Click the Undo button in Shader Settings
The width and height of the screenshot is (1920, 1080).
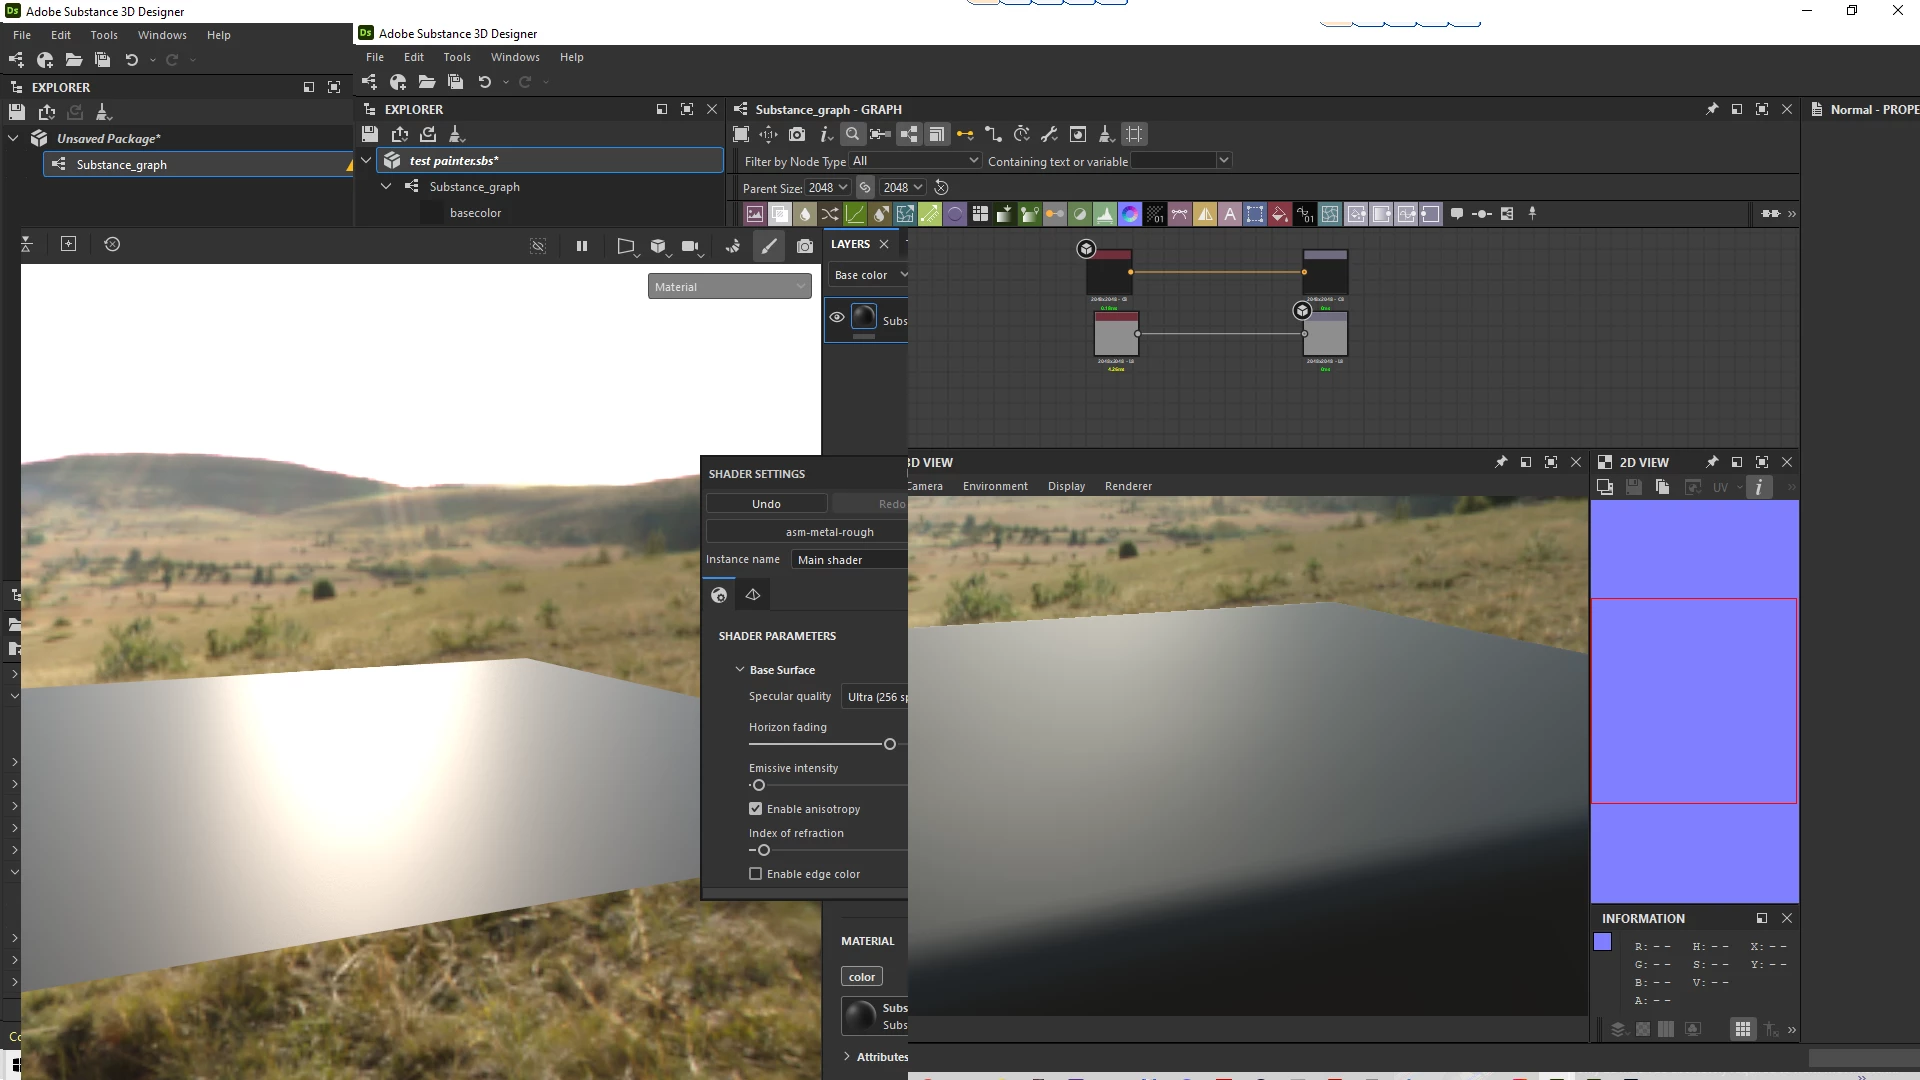tap(766, 504)
